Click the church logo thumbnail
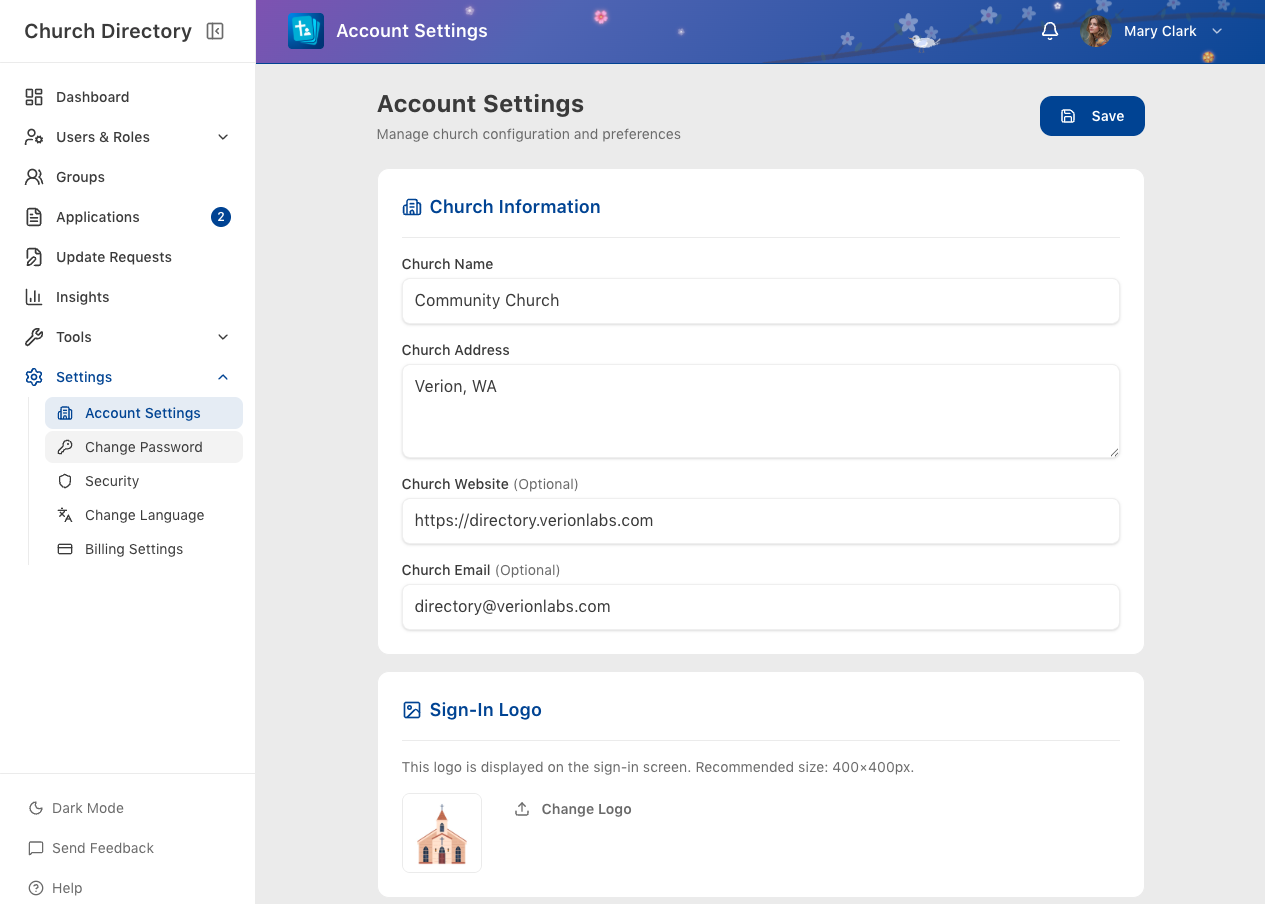The width and height of the screenshot is (1265, 904). pyautogui.click(x=442, y=833)
